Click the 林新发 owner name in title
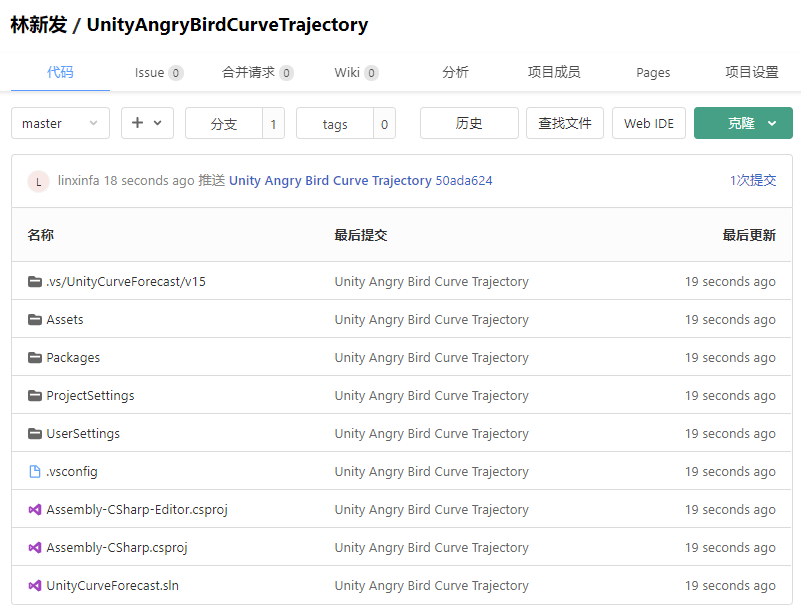Viewport: 801px width, 615px height. [39, 24]
